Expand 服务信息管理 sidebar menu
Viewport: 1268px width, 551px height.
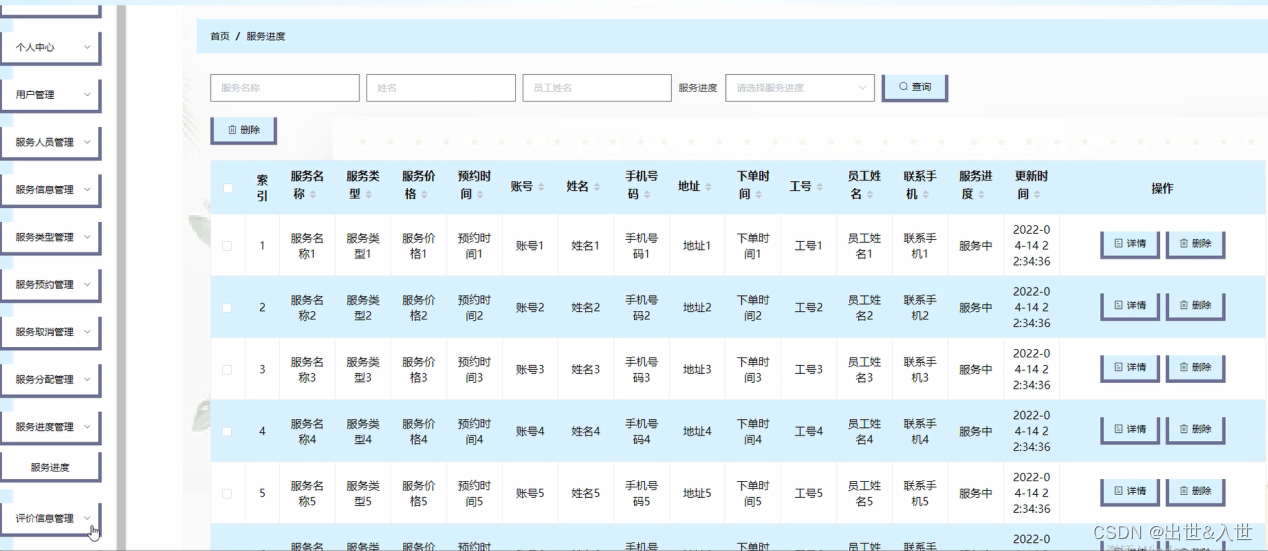point(51,190)
